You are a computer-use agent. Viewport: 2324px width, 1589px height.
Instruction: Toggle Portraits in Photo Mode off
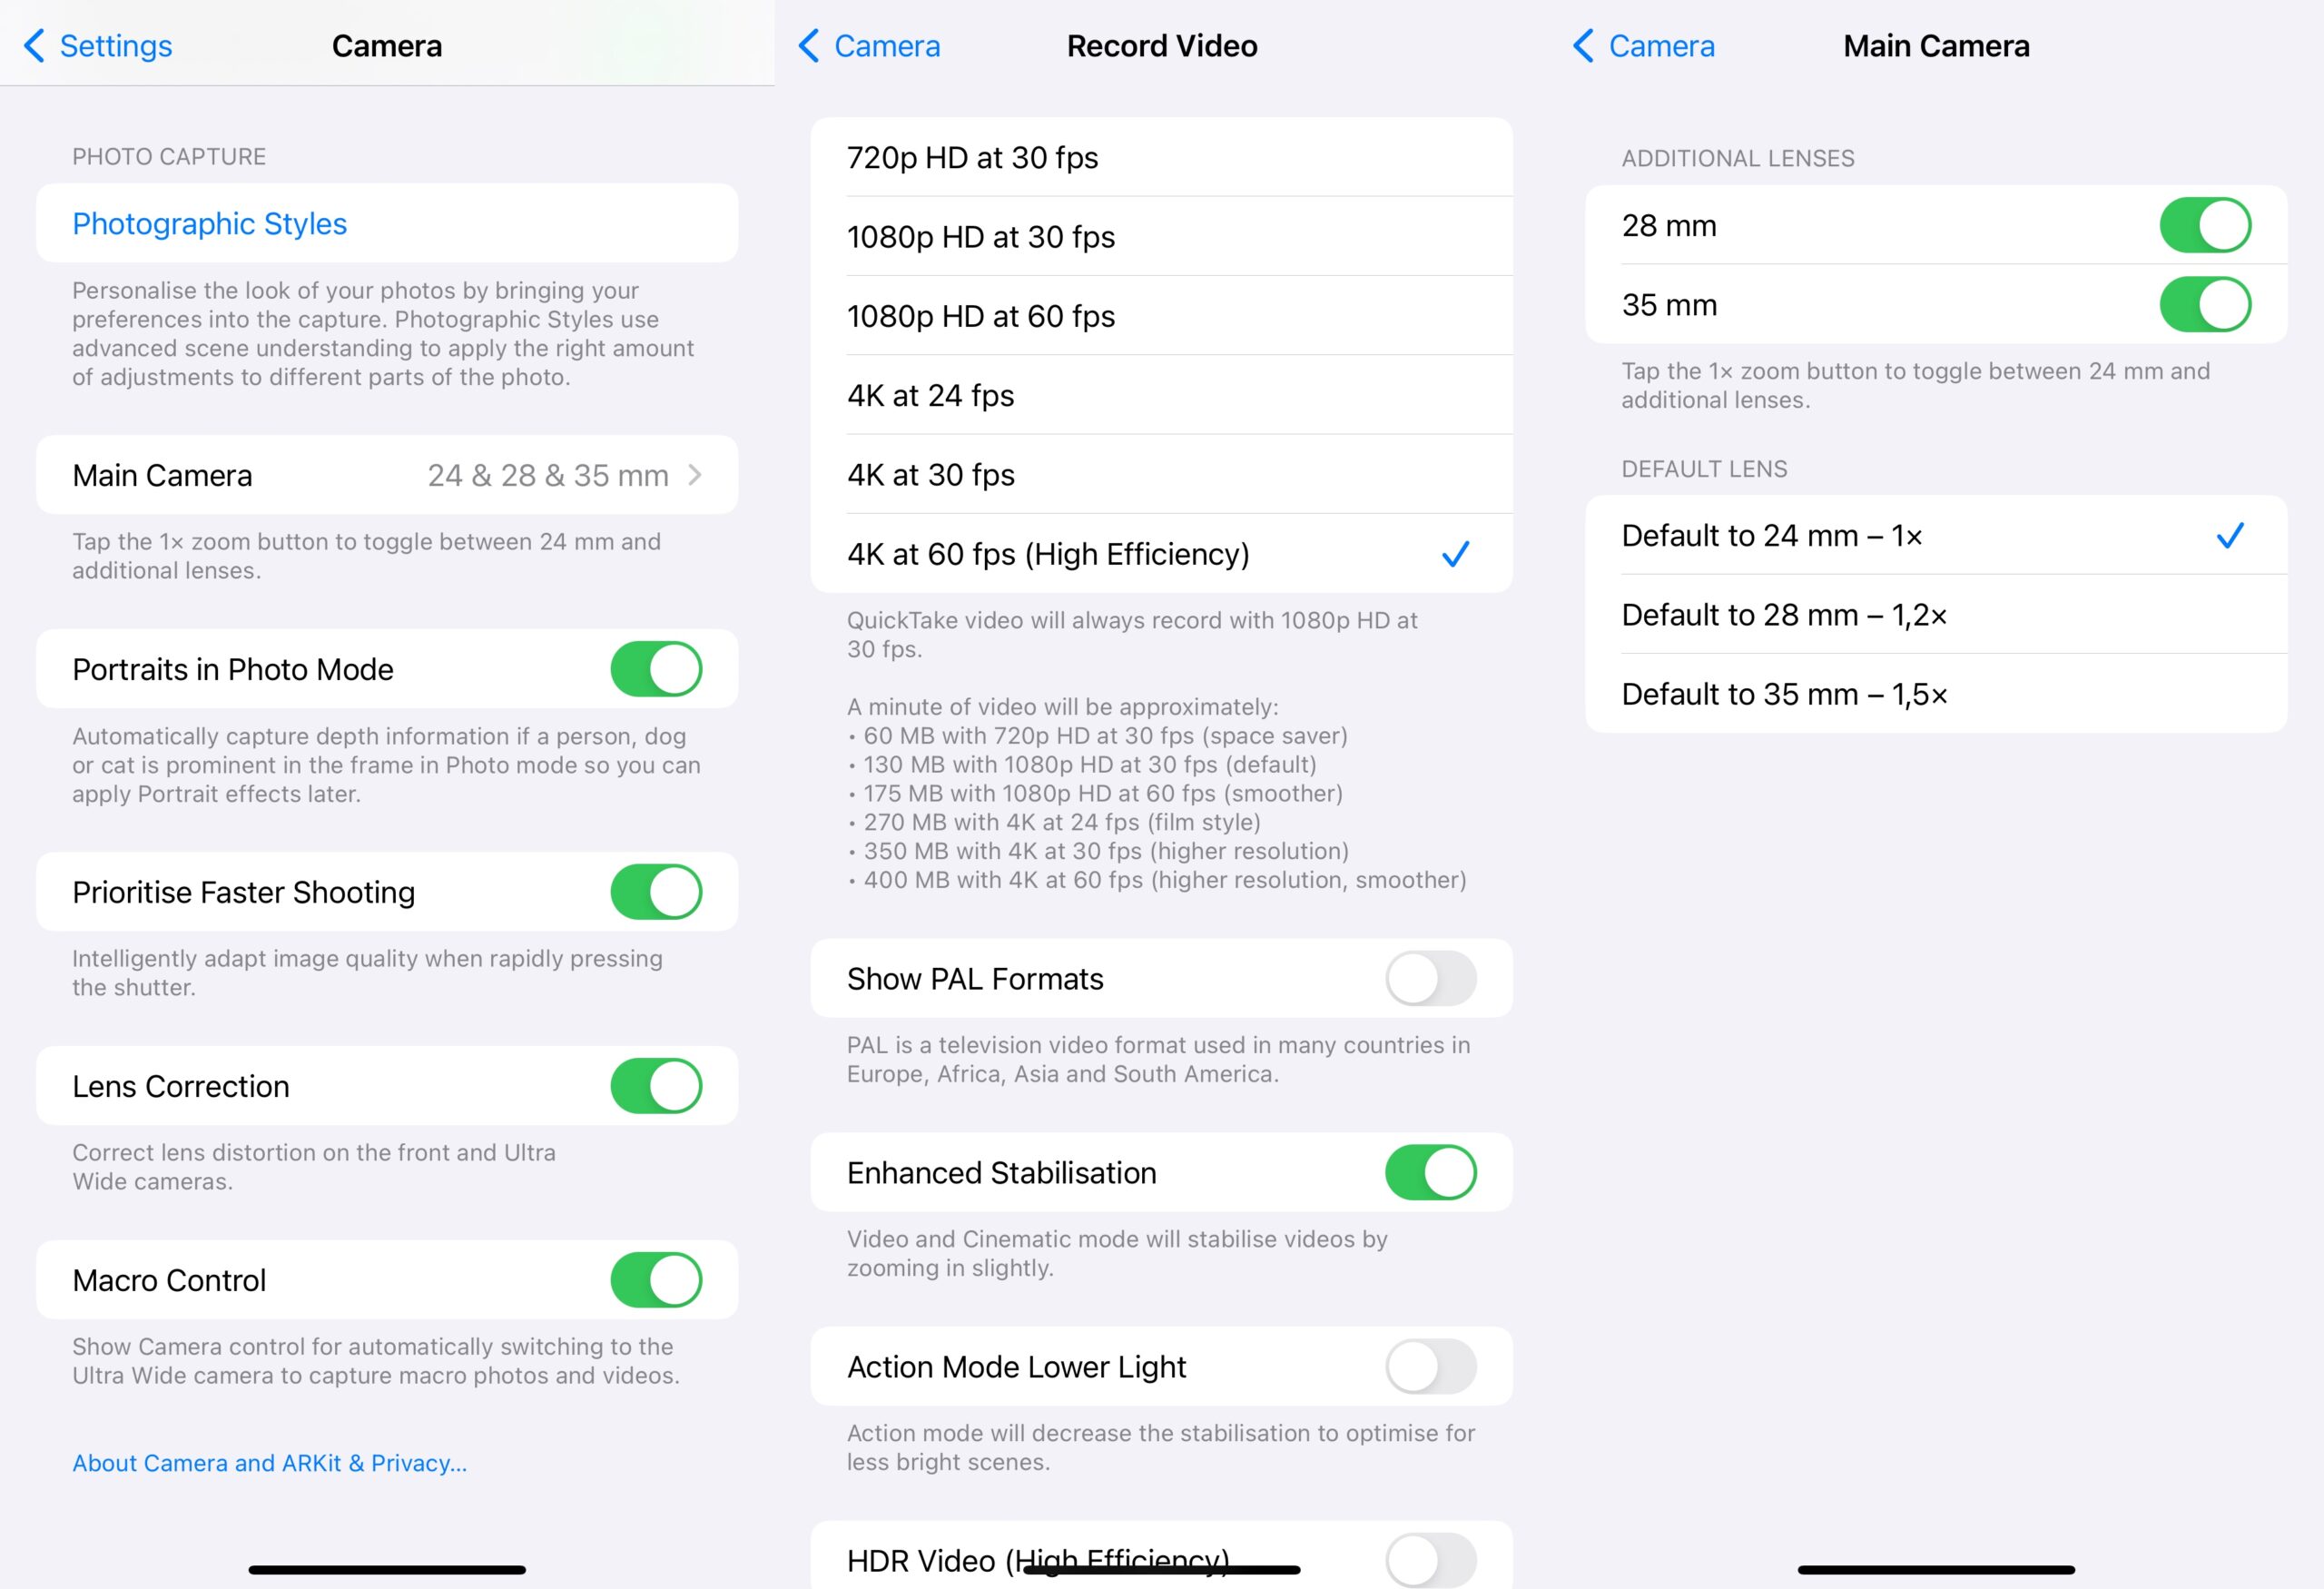coord(656,669)
